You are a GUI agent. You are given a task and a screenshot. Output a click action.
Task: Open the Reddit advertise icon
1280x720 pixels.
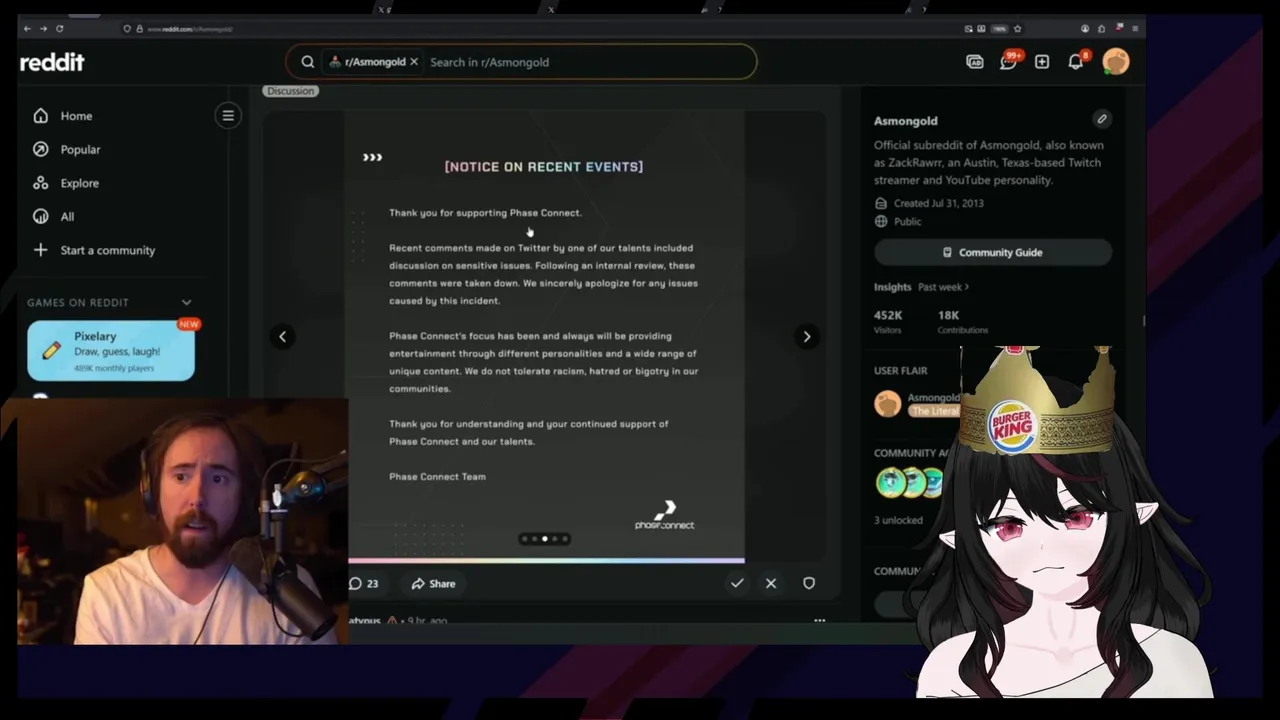click(x=974, y=62)
